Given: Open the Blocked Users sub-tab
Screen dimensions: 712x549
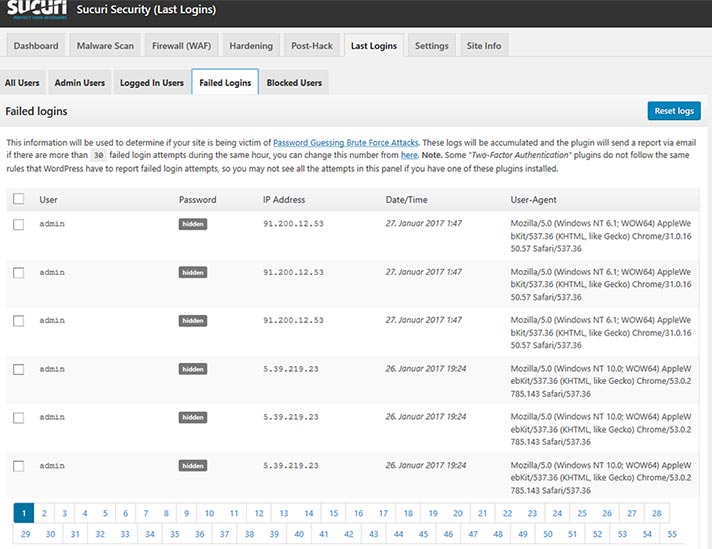Looking at the screenshot, I should [x=294, y=83].
